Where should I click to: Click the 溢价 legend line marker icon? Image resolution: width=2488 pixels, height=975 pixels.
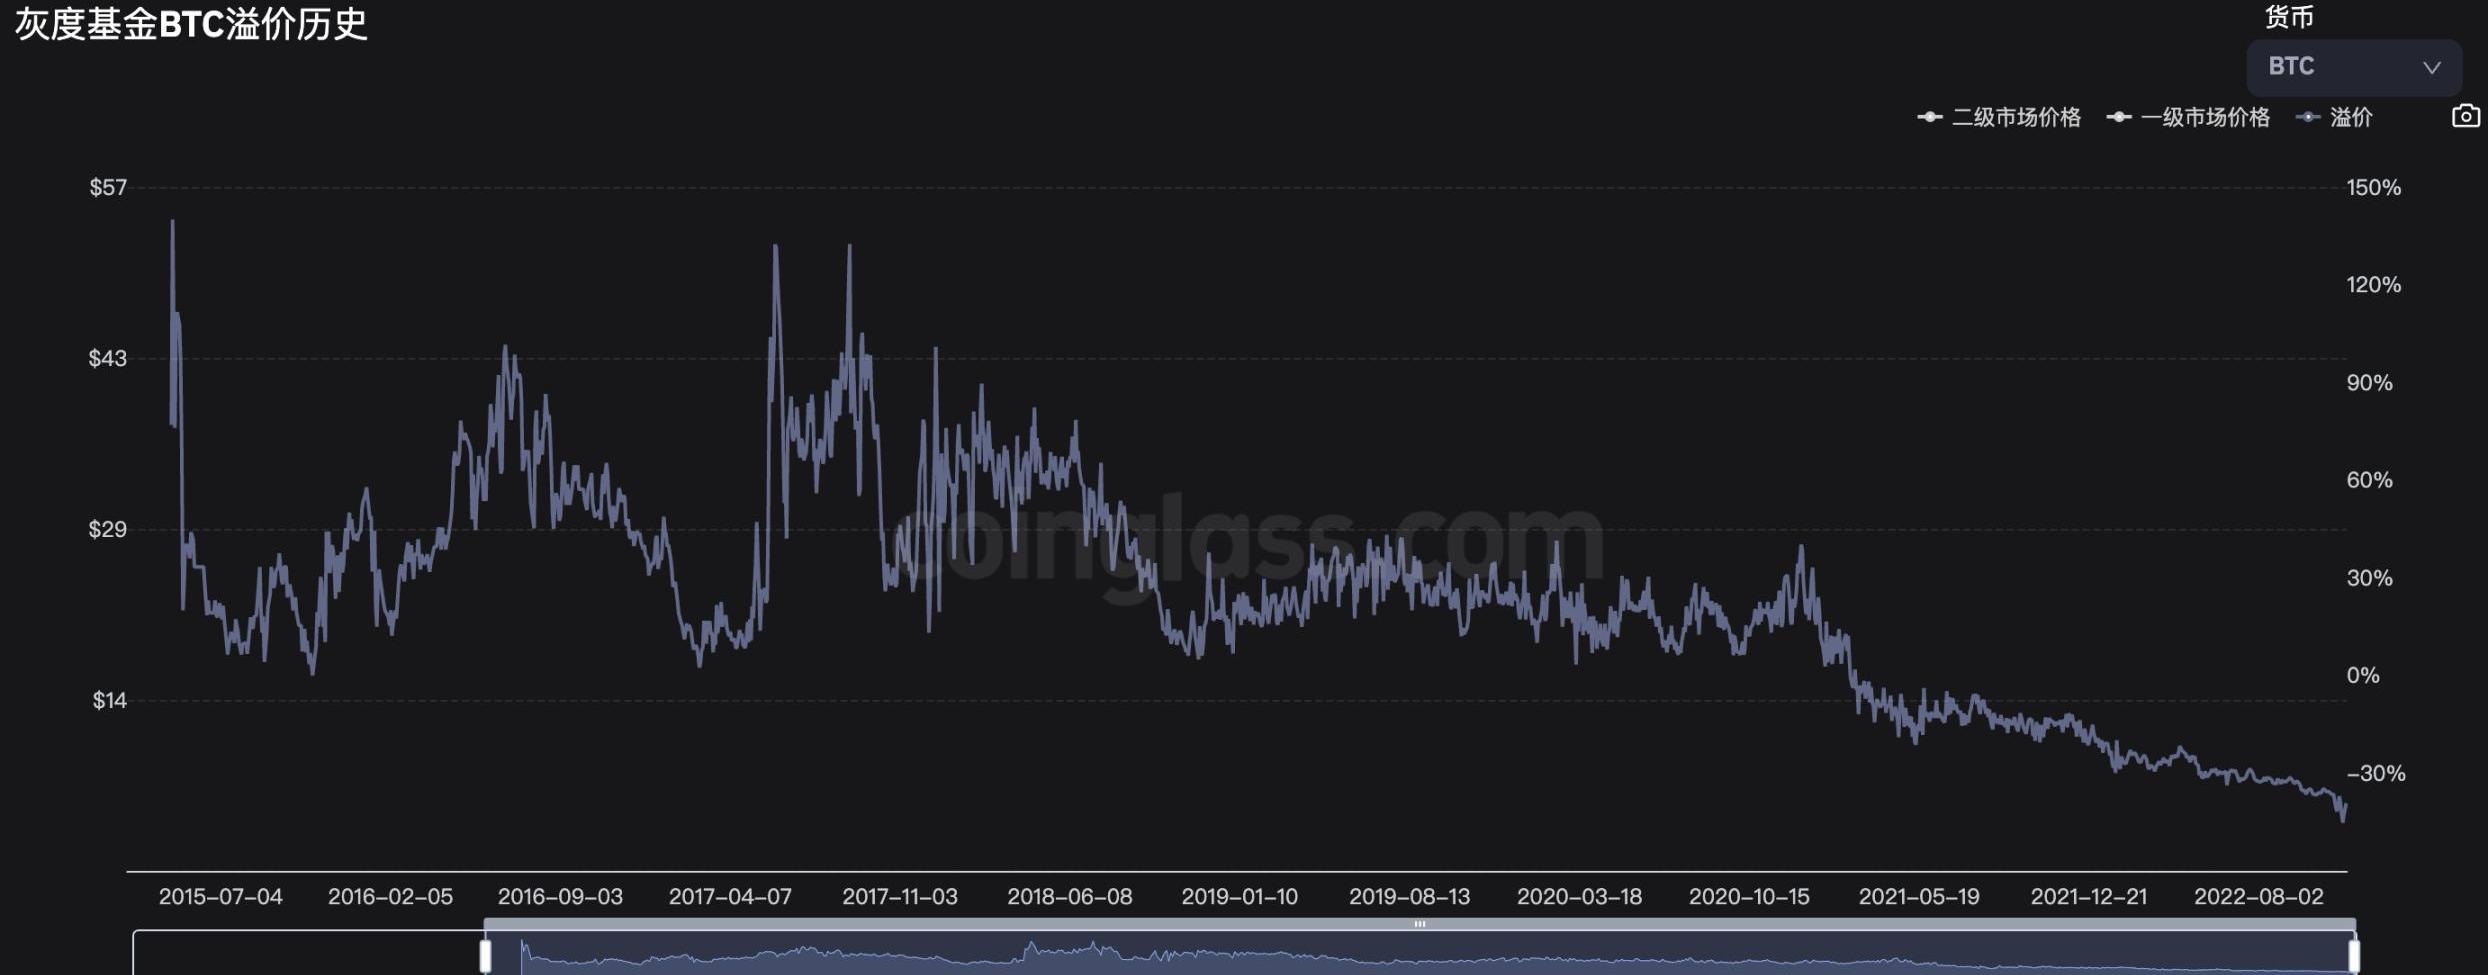pos(2308,117)
